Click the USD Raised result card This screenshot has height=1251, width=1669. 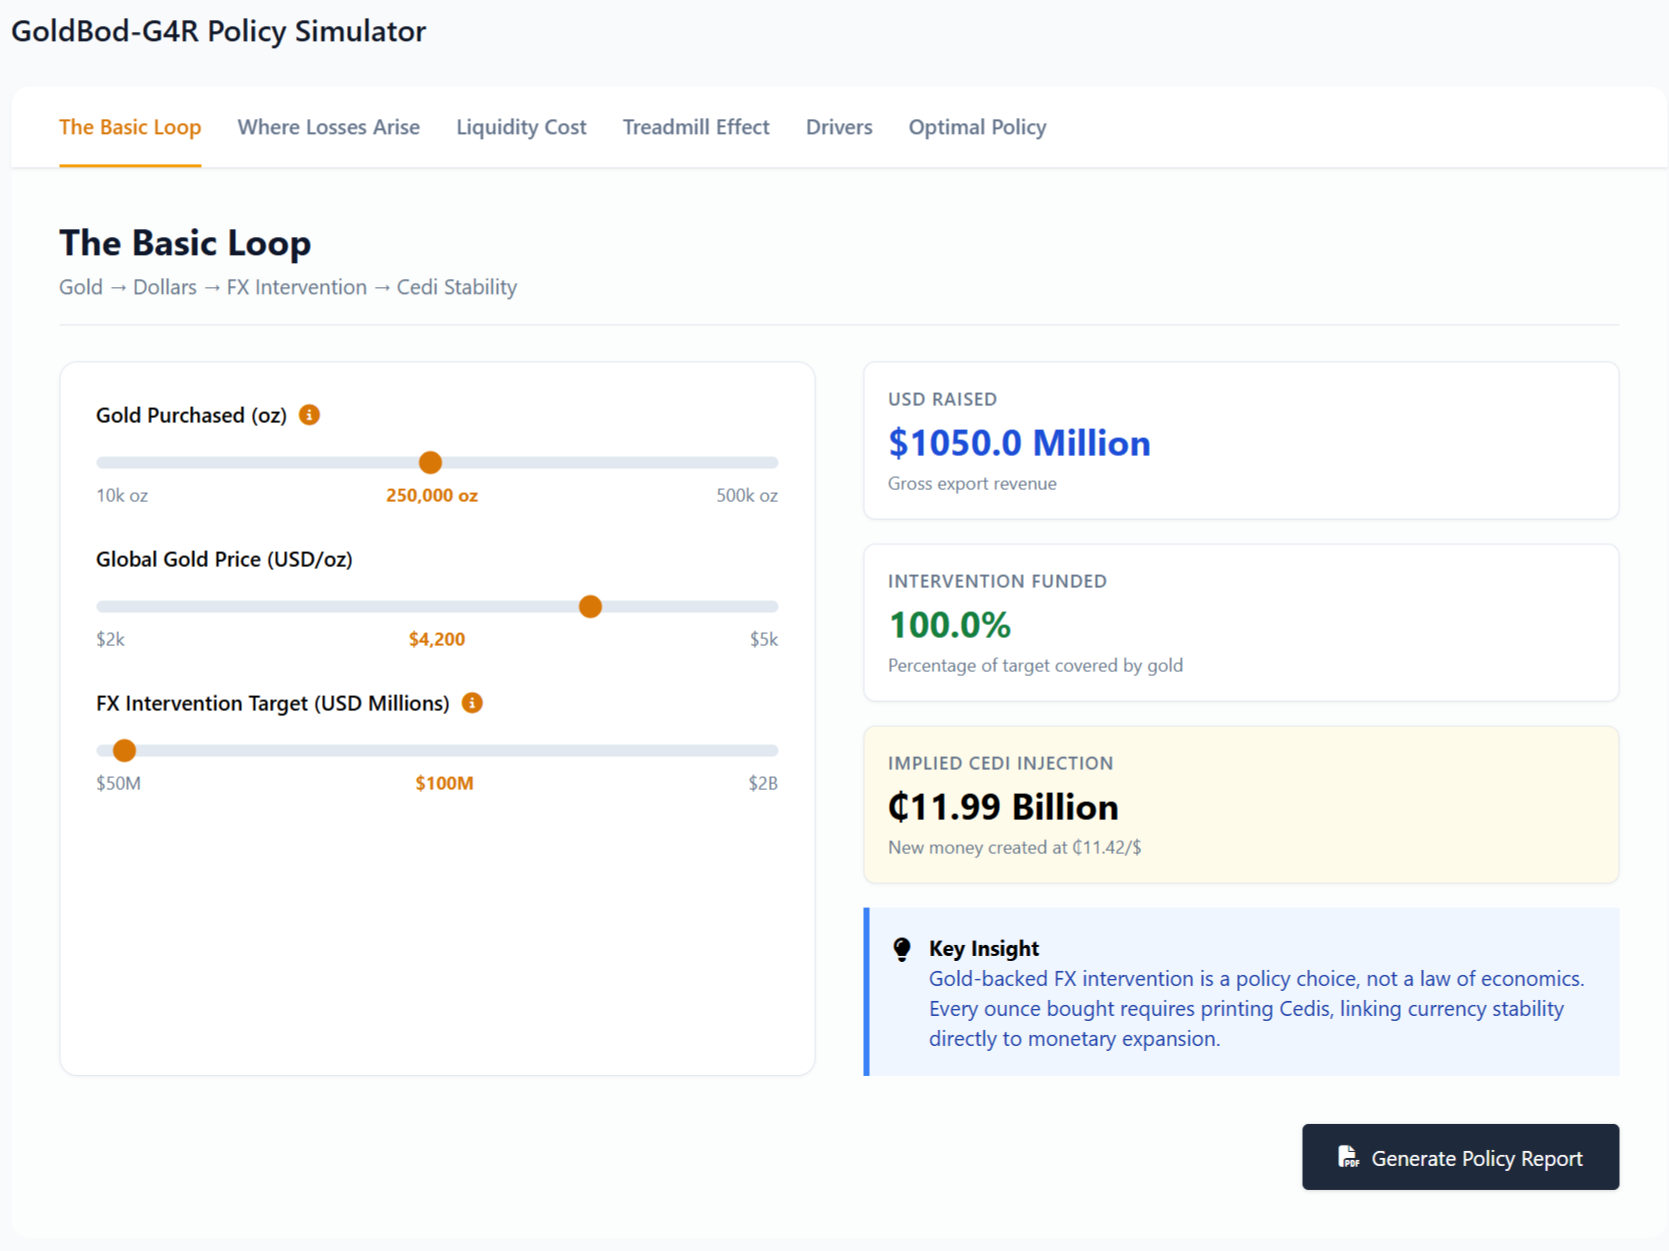tap(1241, 441)
